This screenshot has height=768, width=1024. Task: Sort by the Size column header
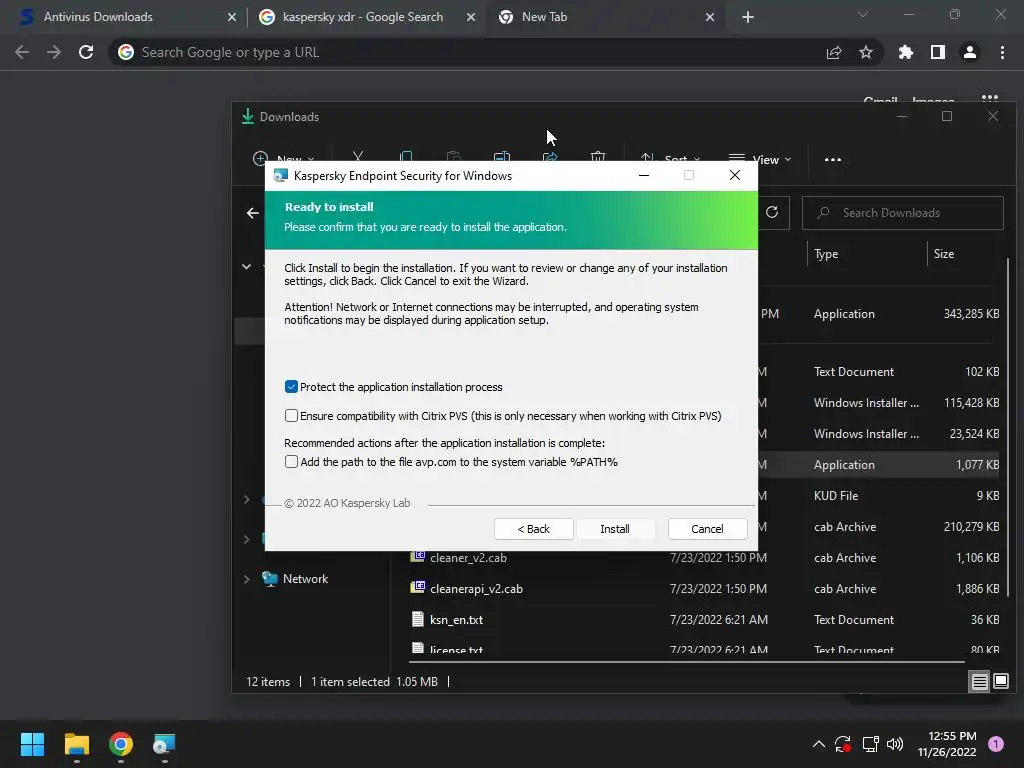[944, 254]
